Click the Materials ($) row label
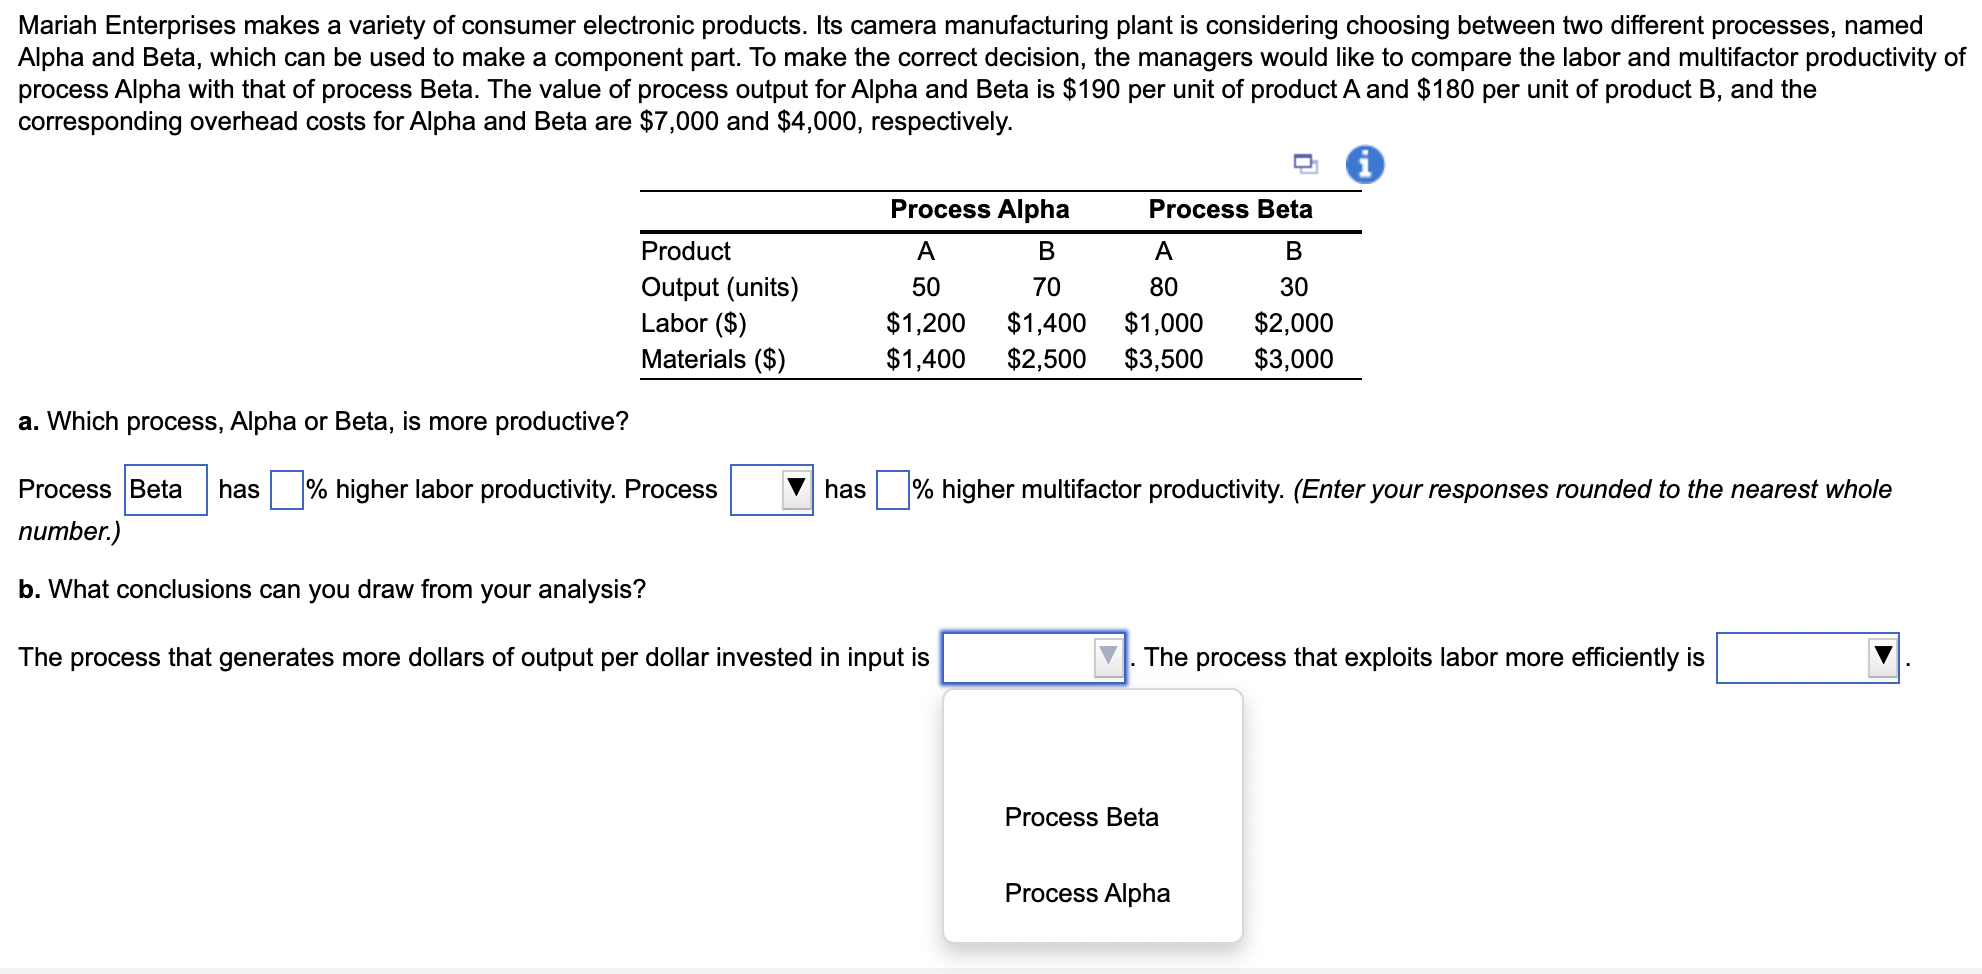The width and height of the screenshot is (1982, 974). coord(713,359)
